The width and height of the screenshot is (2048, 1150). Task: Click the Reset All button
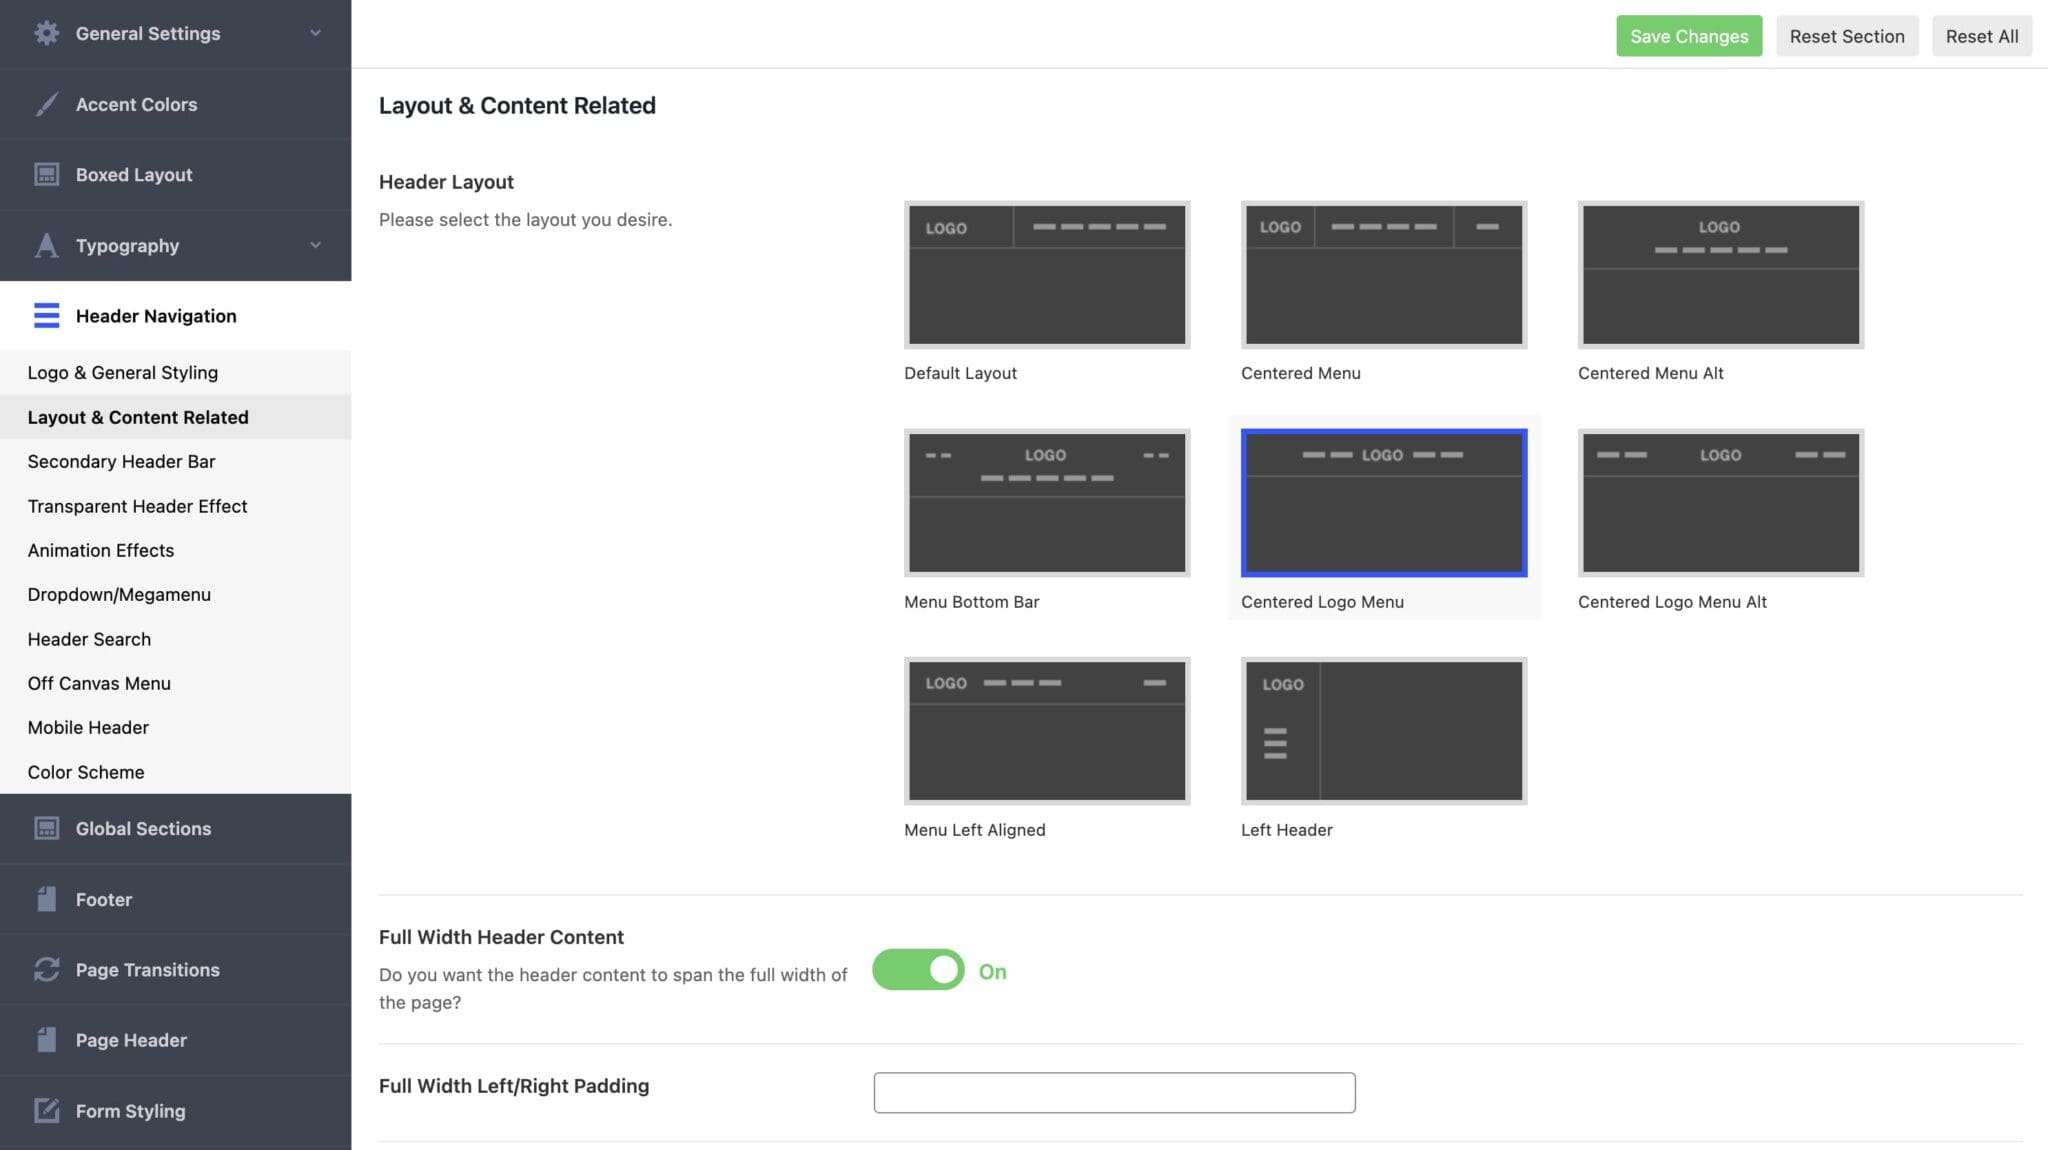(x=1982, y=36)
